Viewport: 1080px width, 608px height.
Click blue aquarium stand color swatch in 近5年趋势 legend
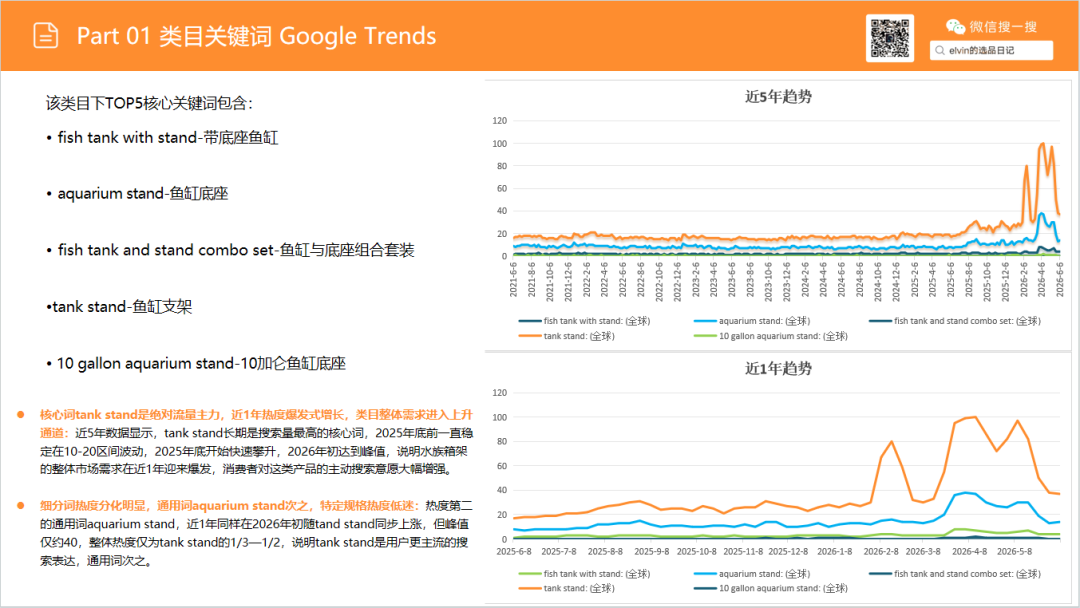[x=705, y=321]
